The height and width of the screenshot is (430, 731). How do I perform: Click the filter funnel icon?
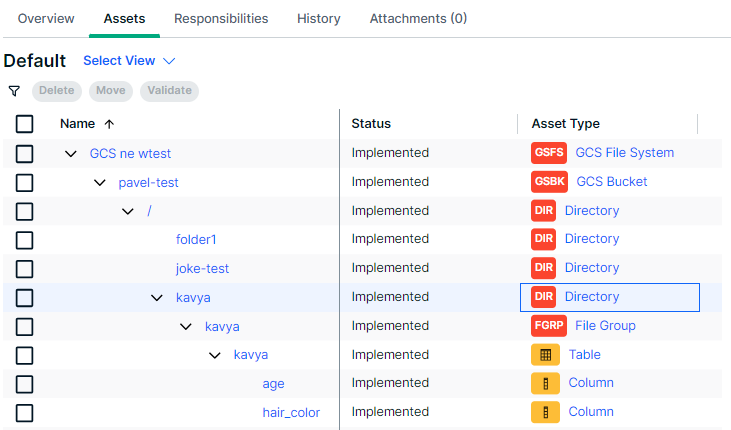(x=14, y=91)
